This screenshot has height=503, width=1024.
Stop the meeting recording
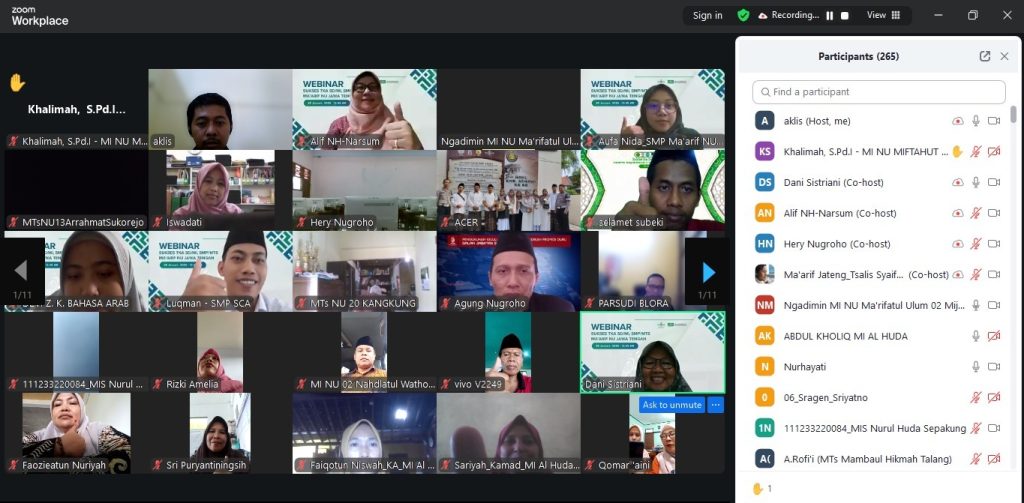point(845,15)
